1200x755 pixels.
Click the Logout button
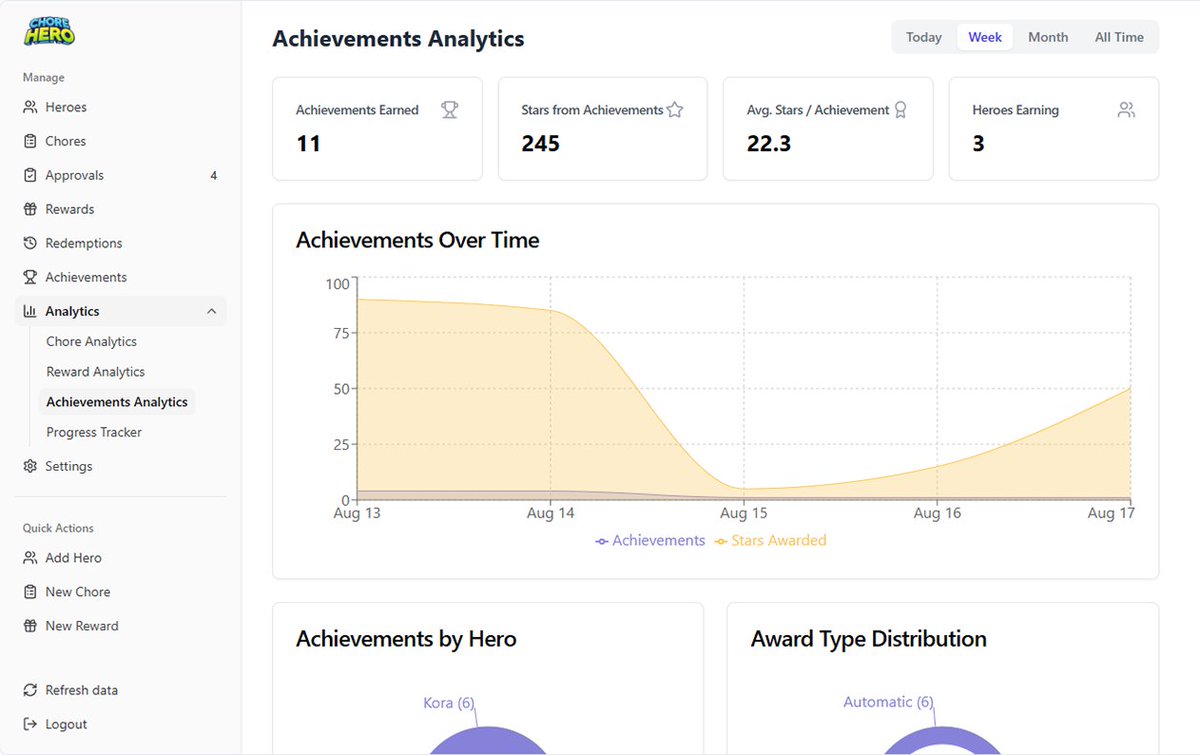pos(120,724)
